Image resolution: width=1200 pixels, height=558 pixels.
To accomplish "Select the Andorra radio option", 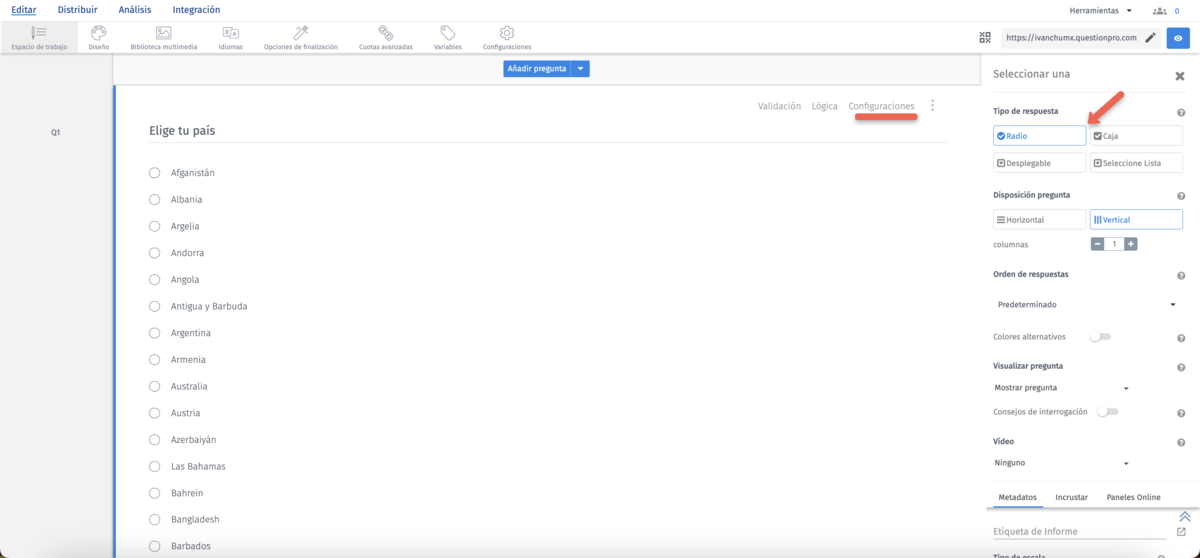I will [x=155, y=253].
